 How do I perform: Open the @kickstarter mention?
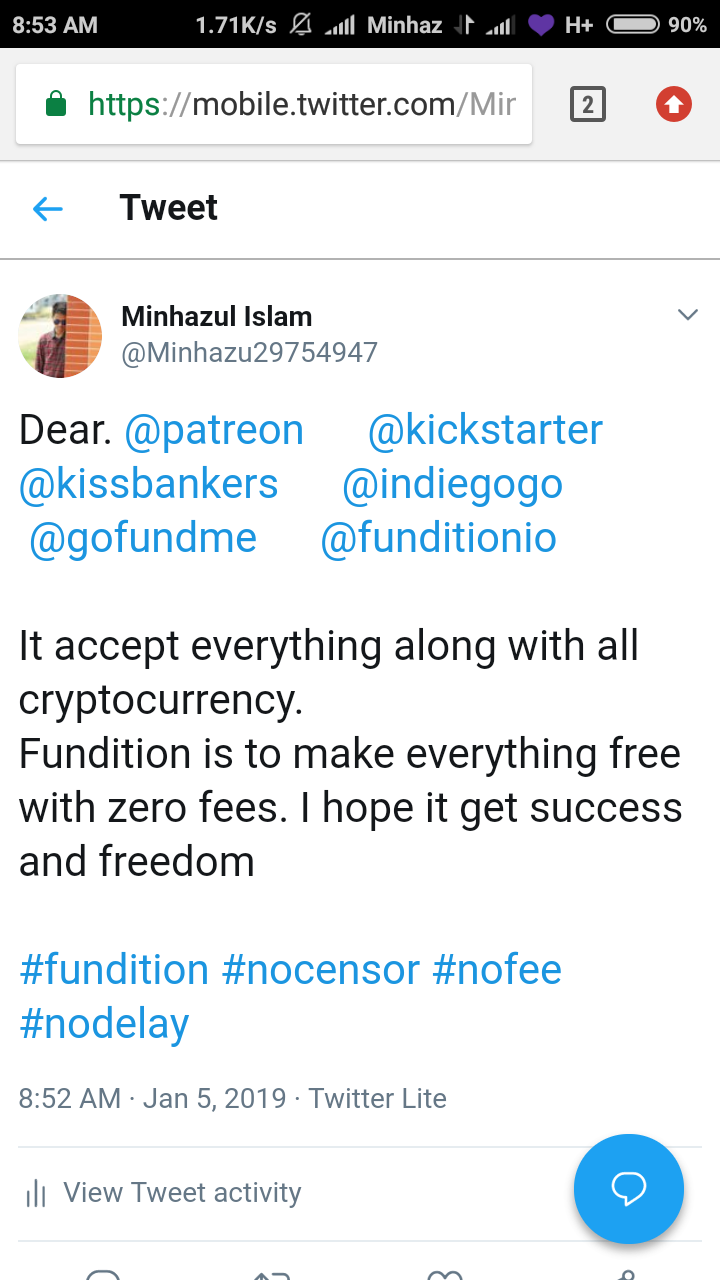[485, 430]
